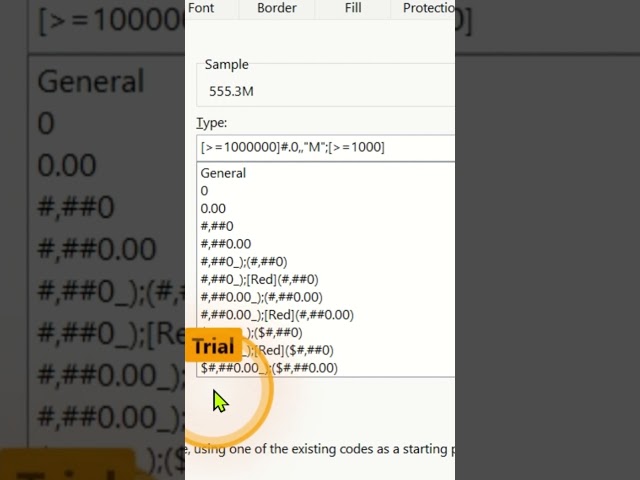Click inside the Type format code field
The width and height of the screenshot is (640, 480).
pyautogui.click(x=326, y=147)
